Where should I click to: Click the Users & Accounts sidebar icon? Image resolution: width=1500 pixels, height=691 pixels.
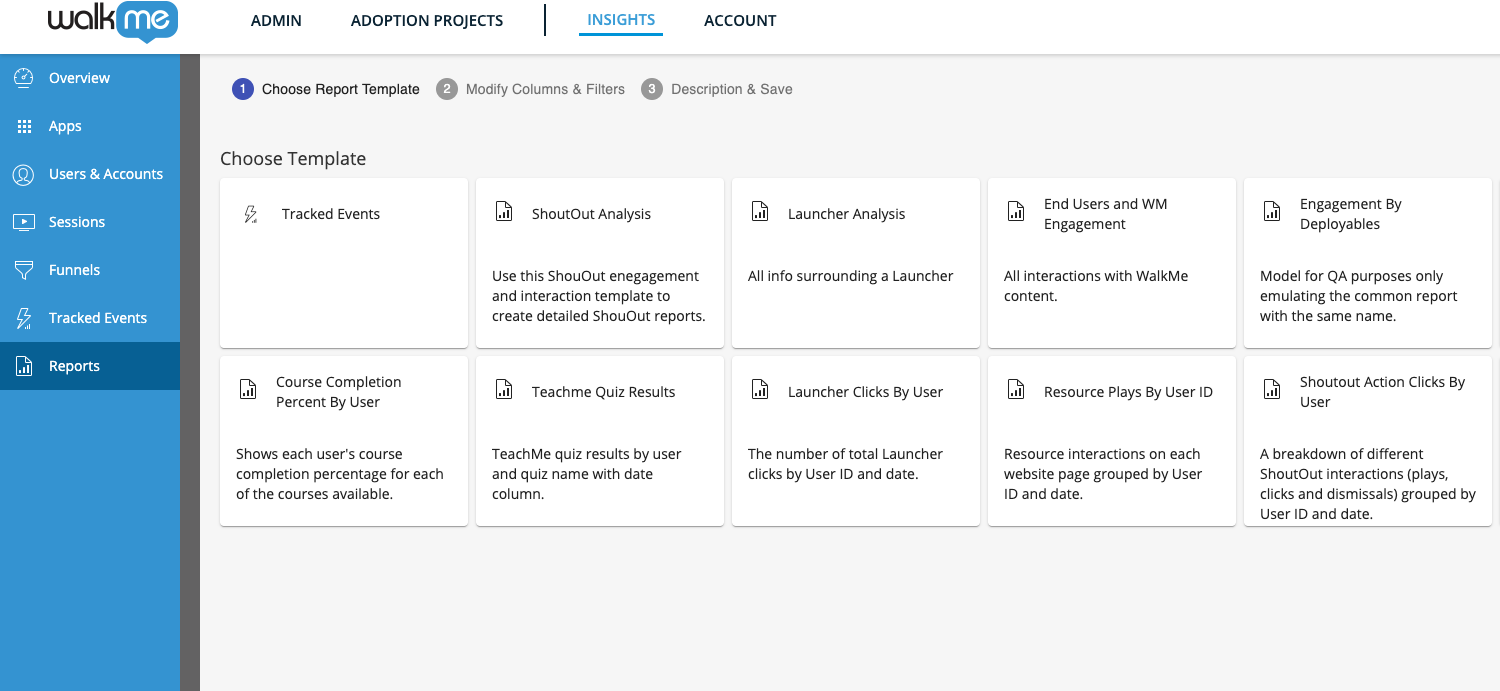coord(22,173)
